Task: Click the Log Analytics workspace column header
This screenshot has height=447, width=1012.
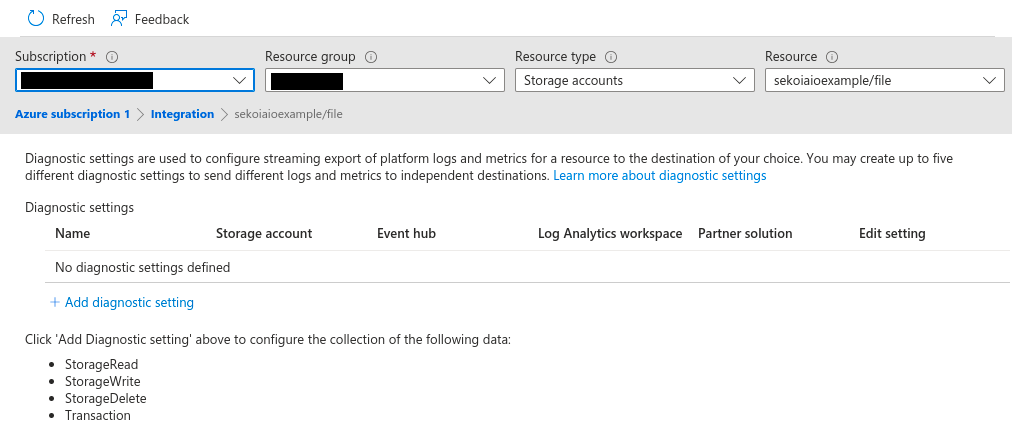Action: point(609,233)
